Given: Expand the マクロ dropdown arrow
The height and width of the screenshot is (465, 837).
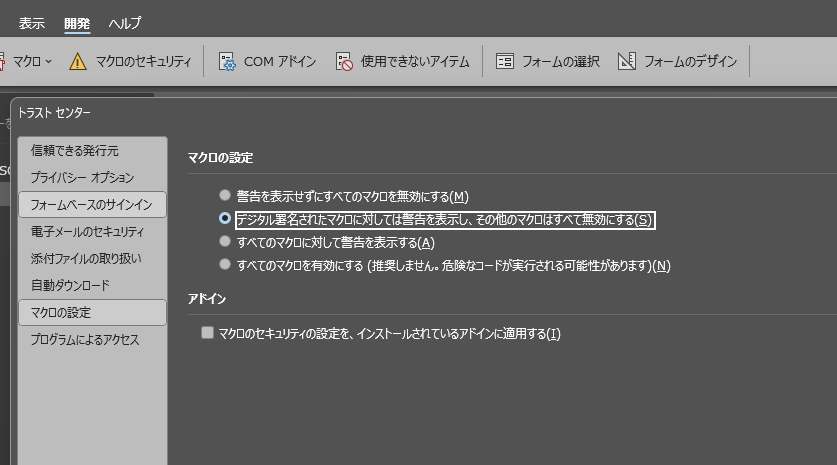Looking at the screenshot, I should click(x=47, y=61).
